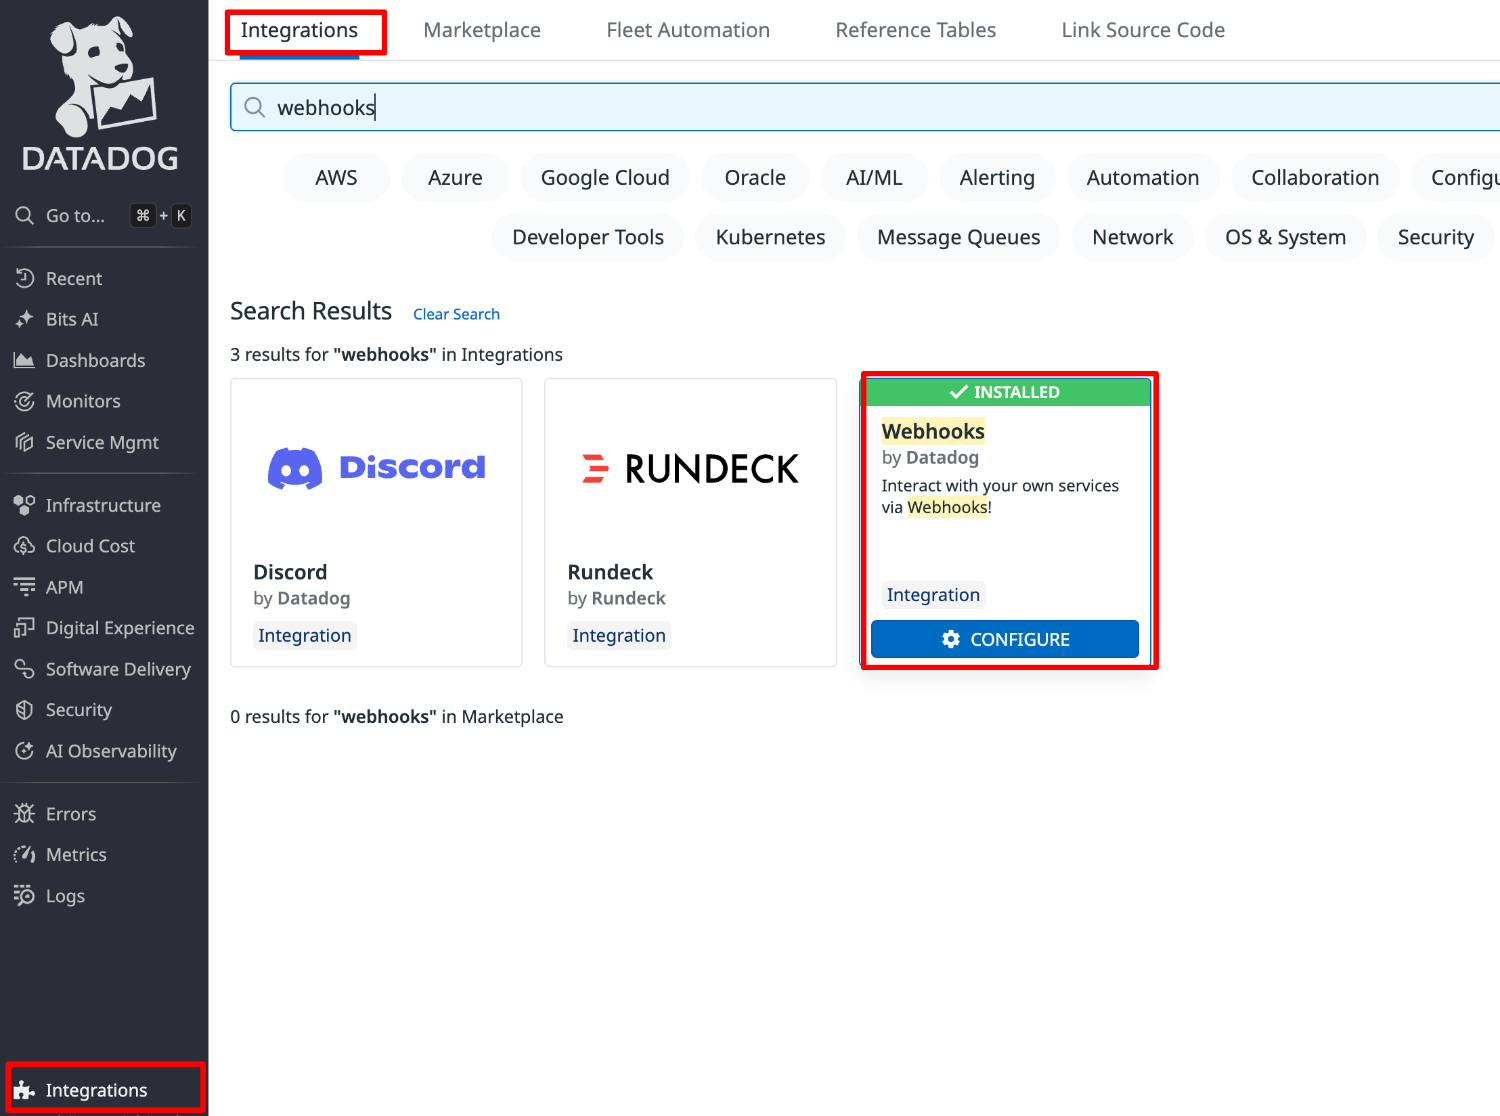
Task: Switch to the Reference Tables tab
Action: click(916, 30)
